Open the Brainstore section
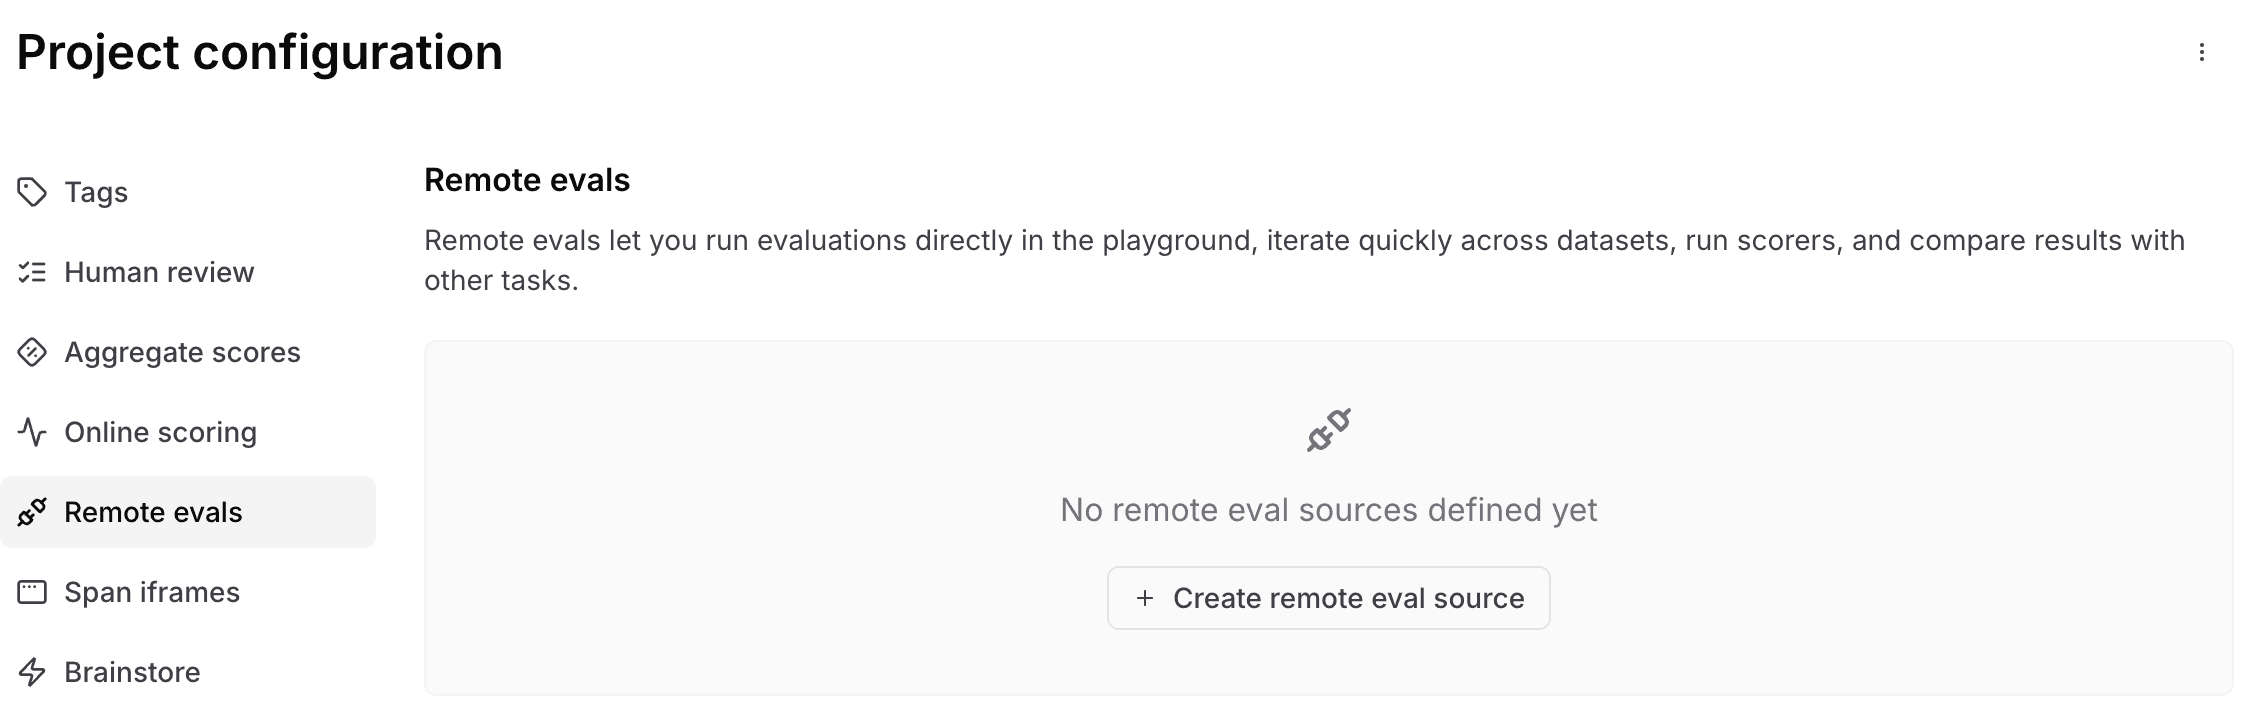The image size is (2256, 724). click(x=132, y=671)
